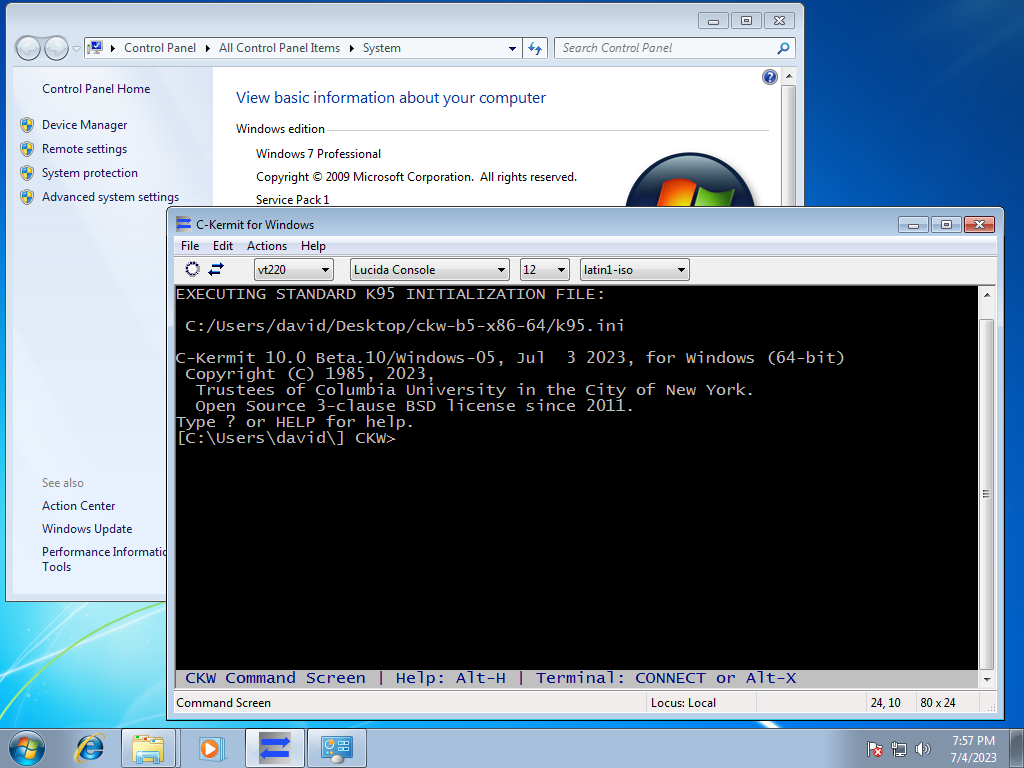Click the Kermit terminal vertical scrollbar thumb
The image size is (1024, 768).
click(x=987, y=494)
